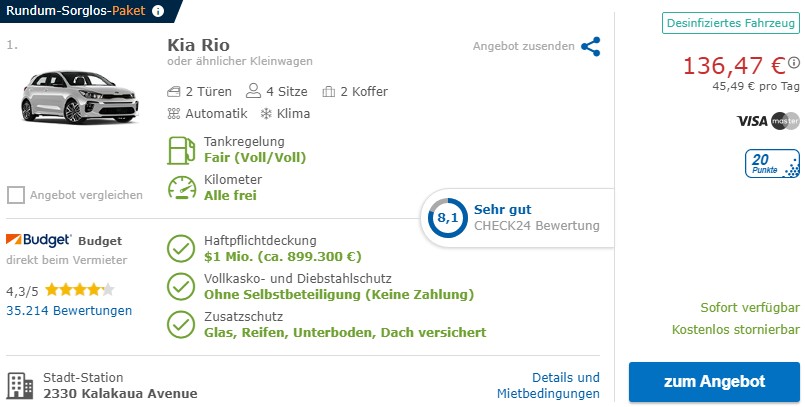The image size is (805, 407).
Task: Click the Desinfiziertes Fahrzeug badge
Action: 731,23
